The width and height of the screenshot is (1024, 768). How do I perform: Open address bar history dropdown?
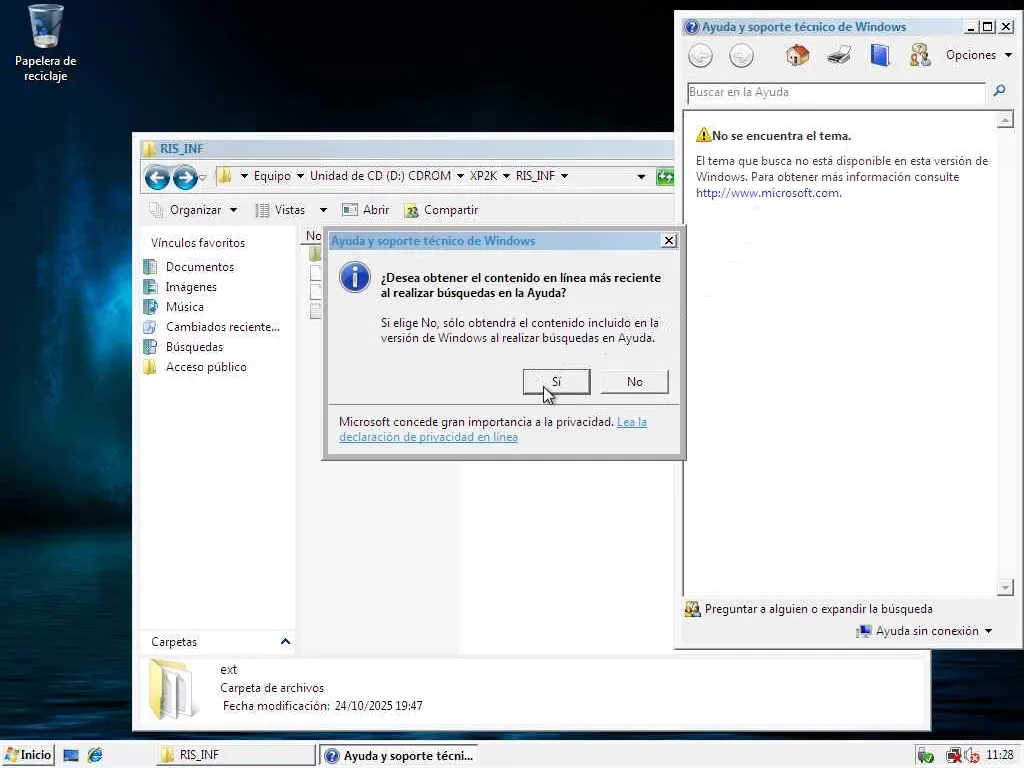coord(641,177)
